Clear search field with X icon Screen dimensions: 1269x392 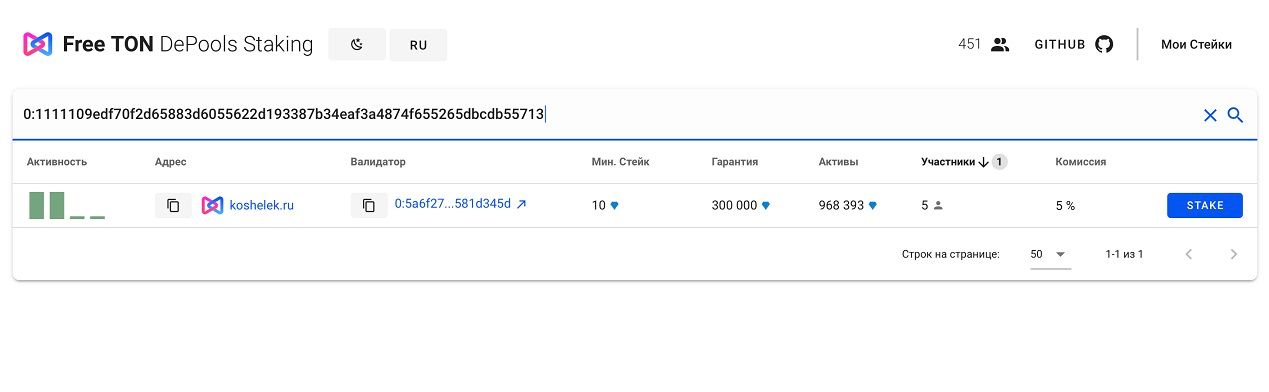pos(1210,115)
